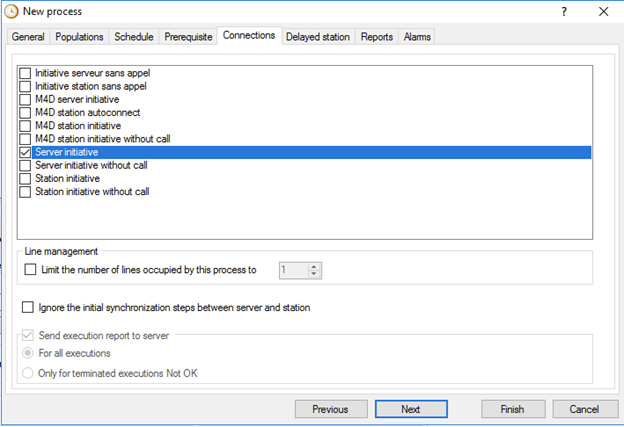Screen dimensions: 624x427
Task: Close the New process dialog
Action: (x=602, y=12)
